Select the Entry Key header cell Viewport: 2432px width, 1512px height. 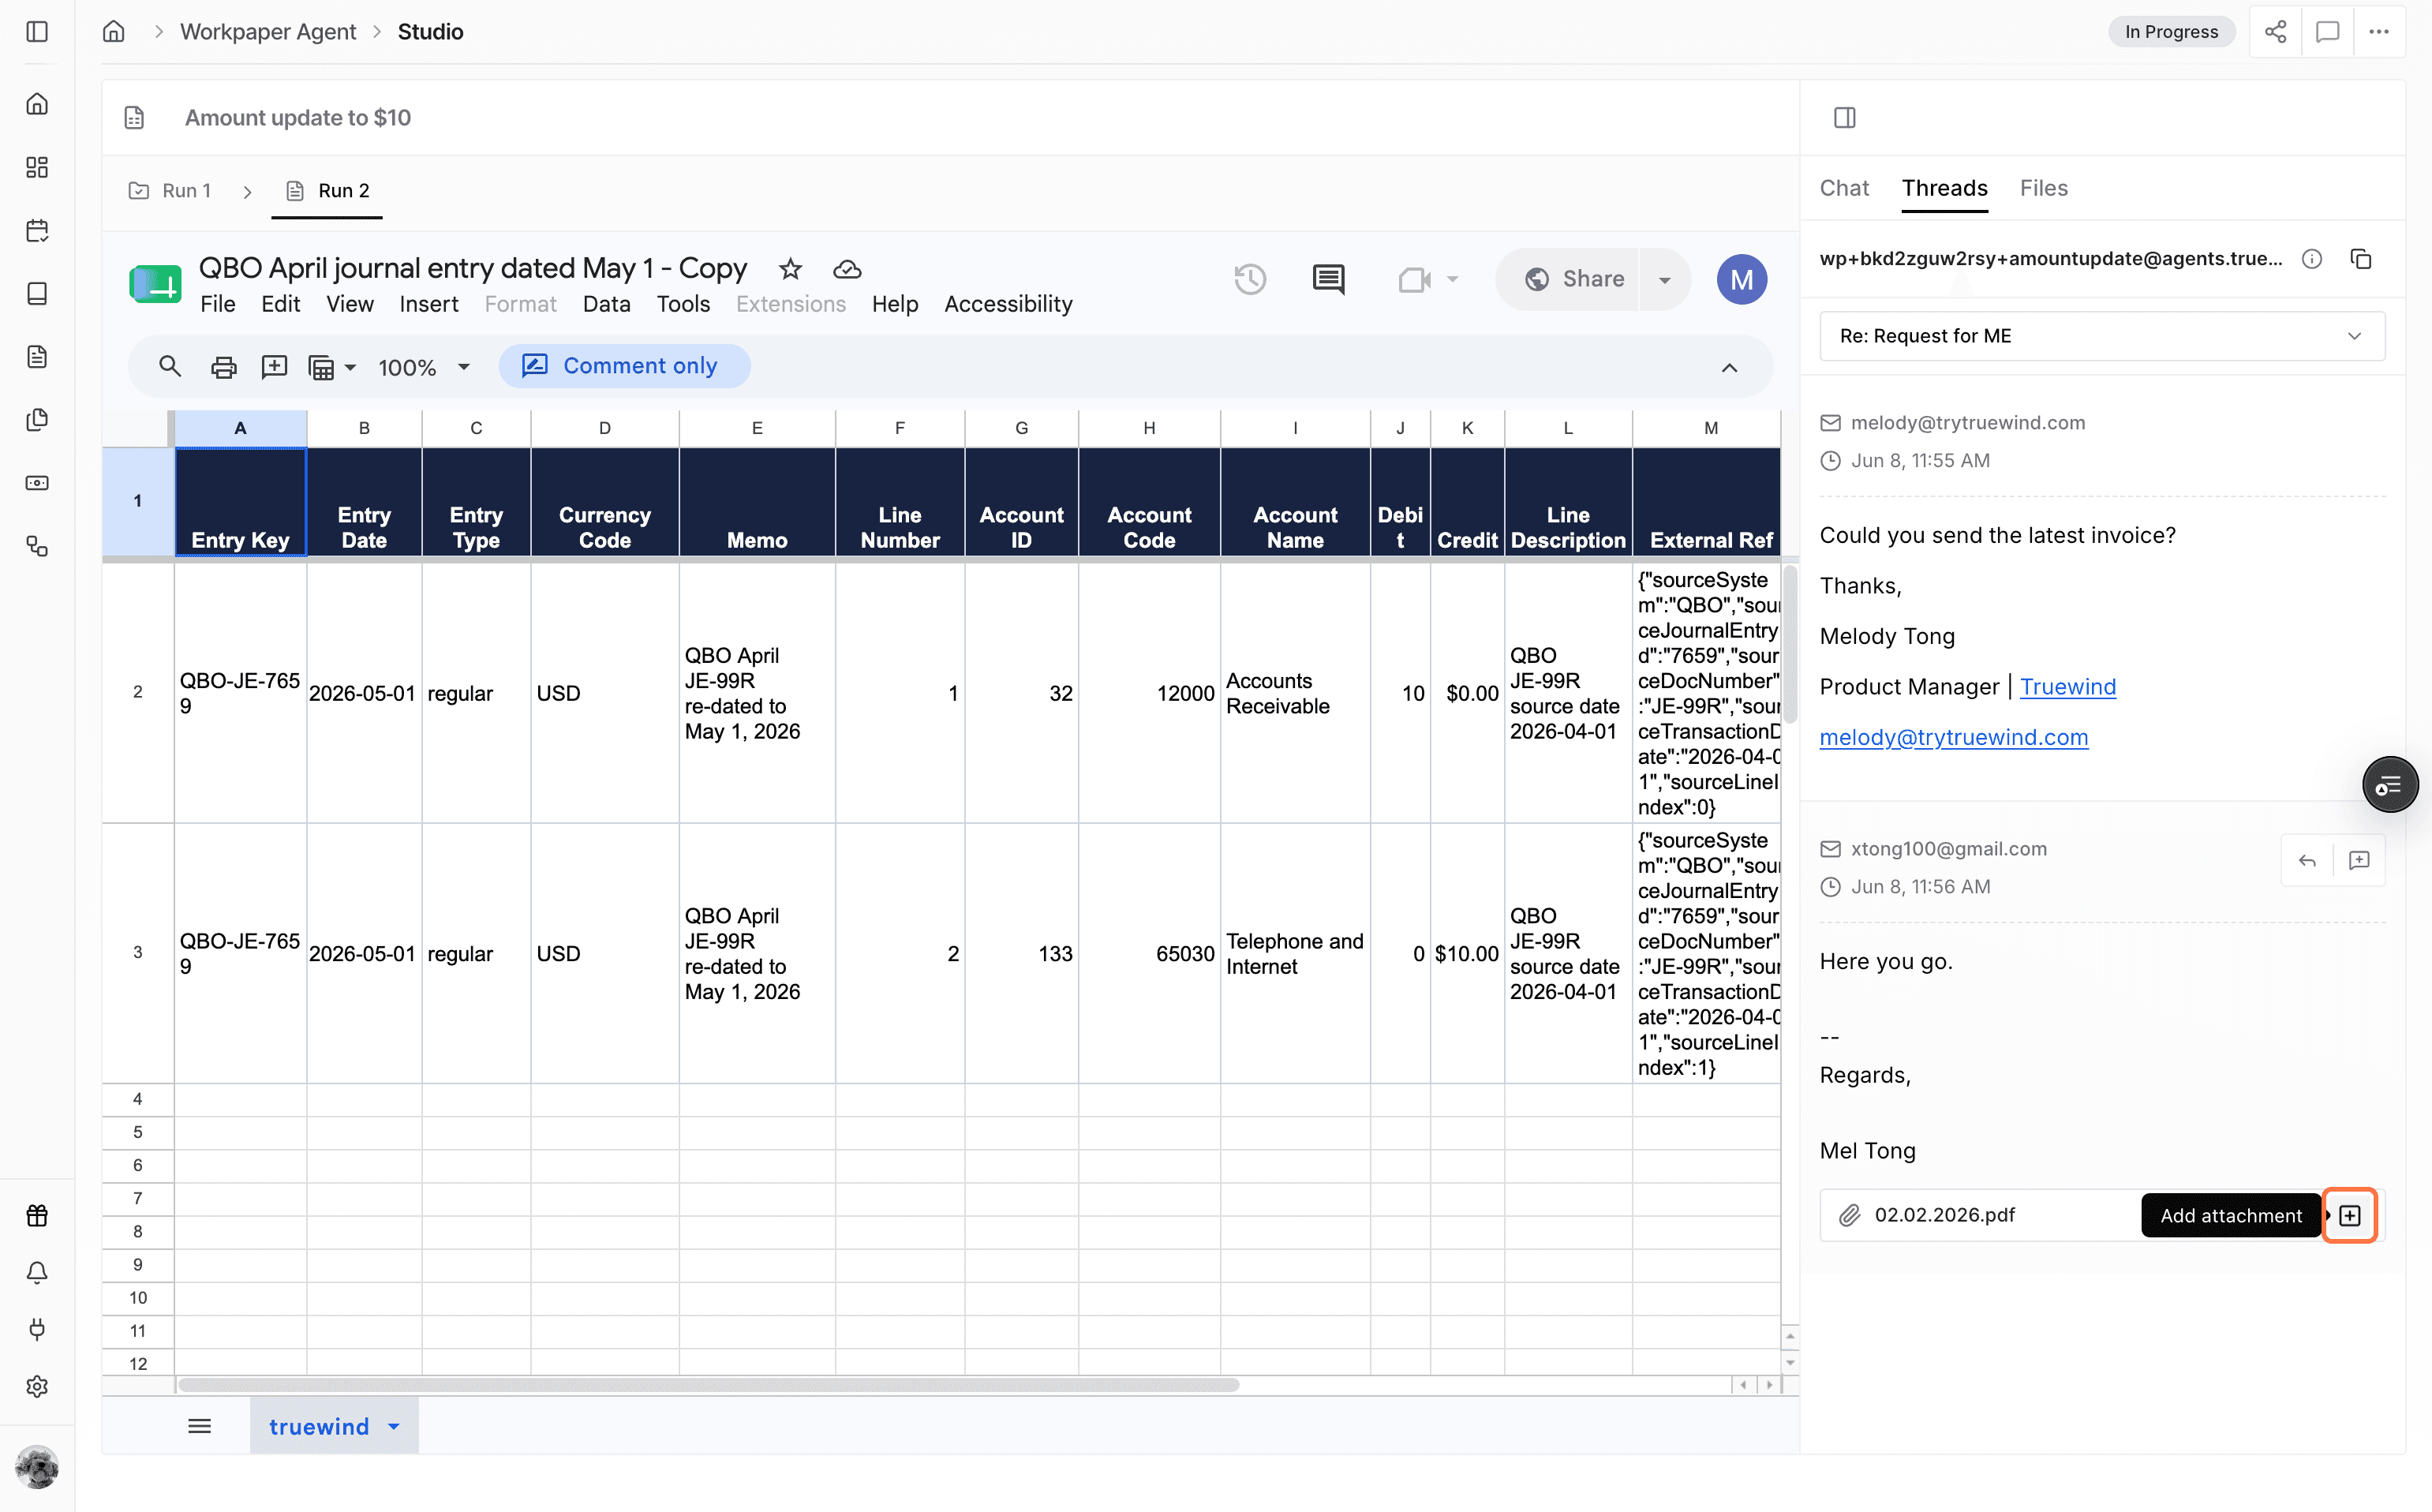tap(240, 501)
